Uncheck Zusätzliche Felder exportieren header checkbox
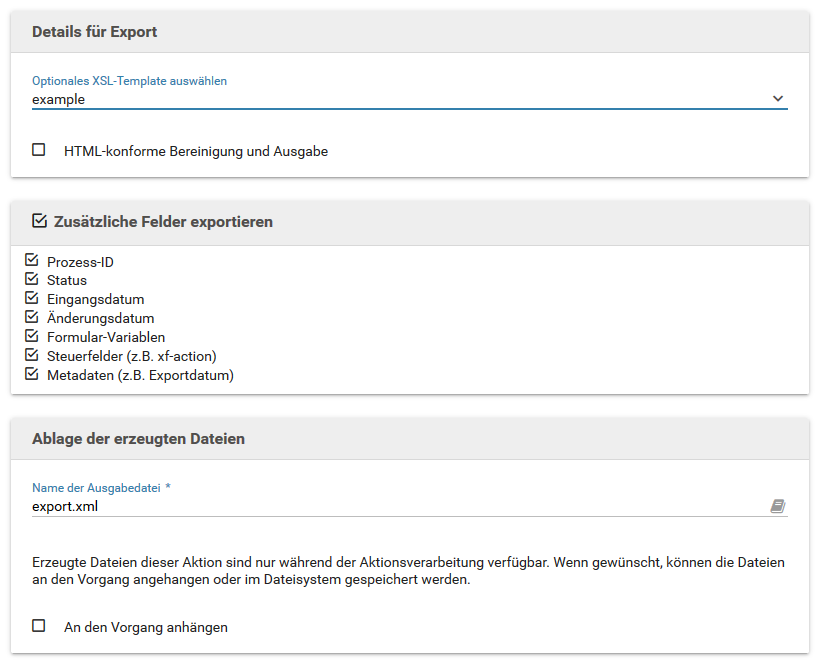Image resolution: width=820 pixels, height=664 pixels. pyautogui.click(x=39, y=221)
